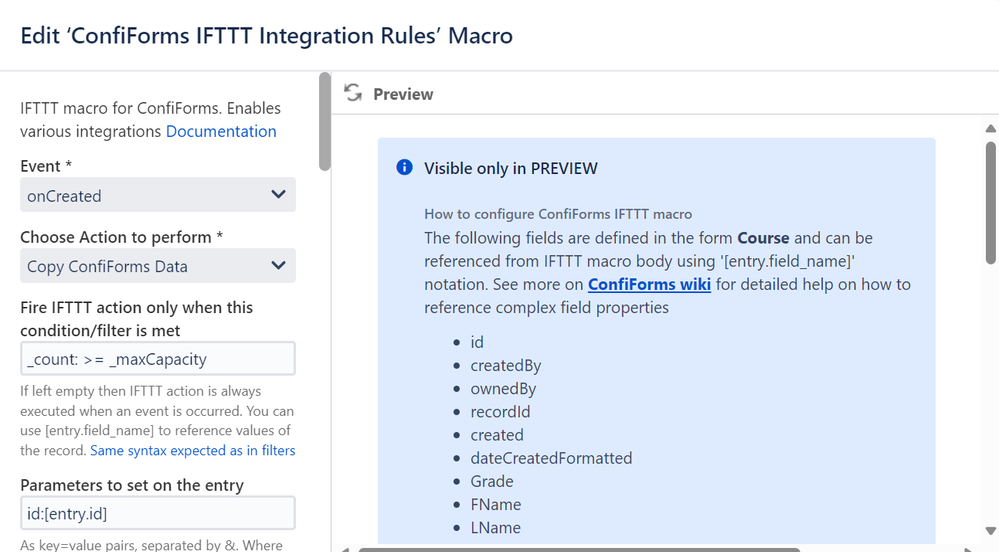Image resolution: width=999 pixels, height=552 pixels.
Task: Click the preview horizontal scrollbar thumb
Action: (x=579, y=549)
